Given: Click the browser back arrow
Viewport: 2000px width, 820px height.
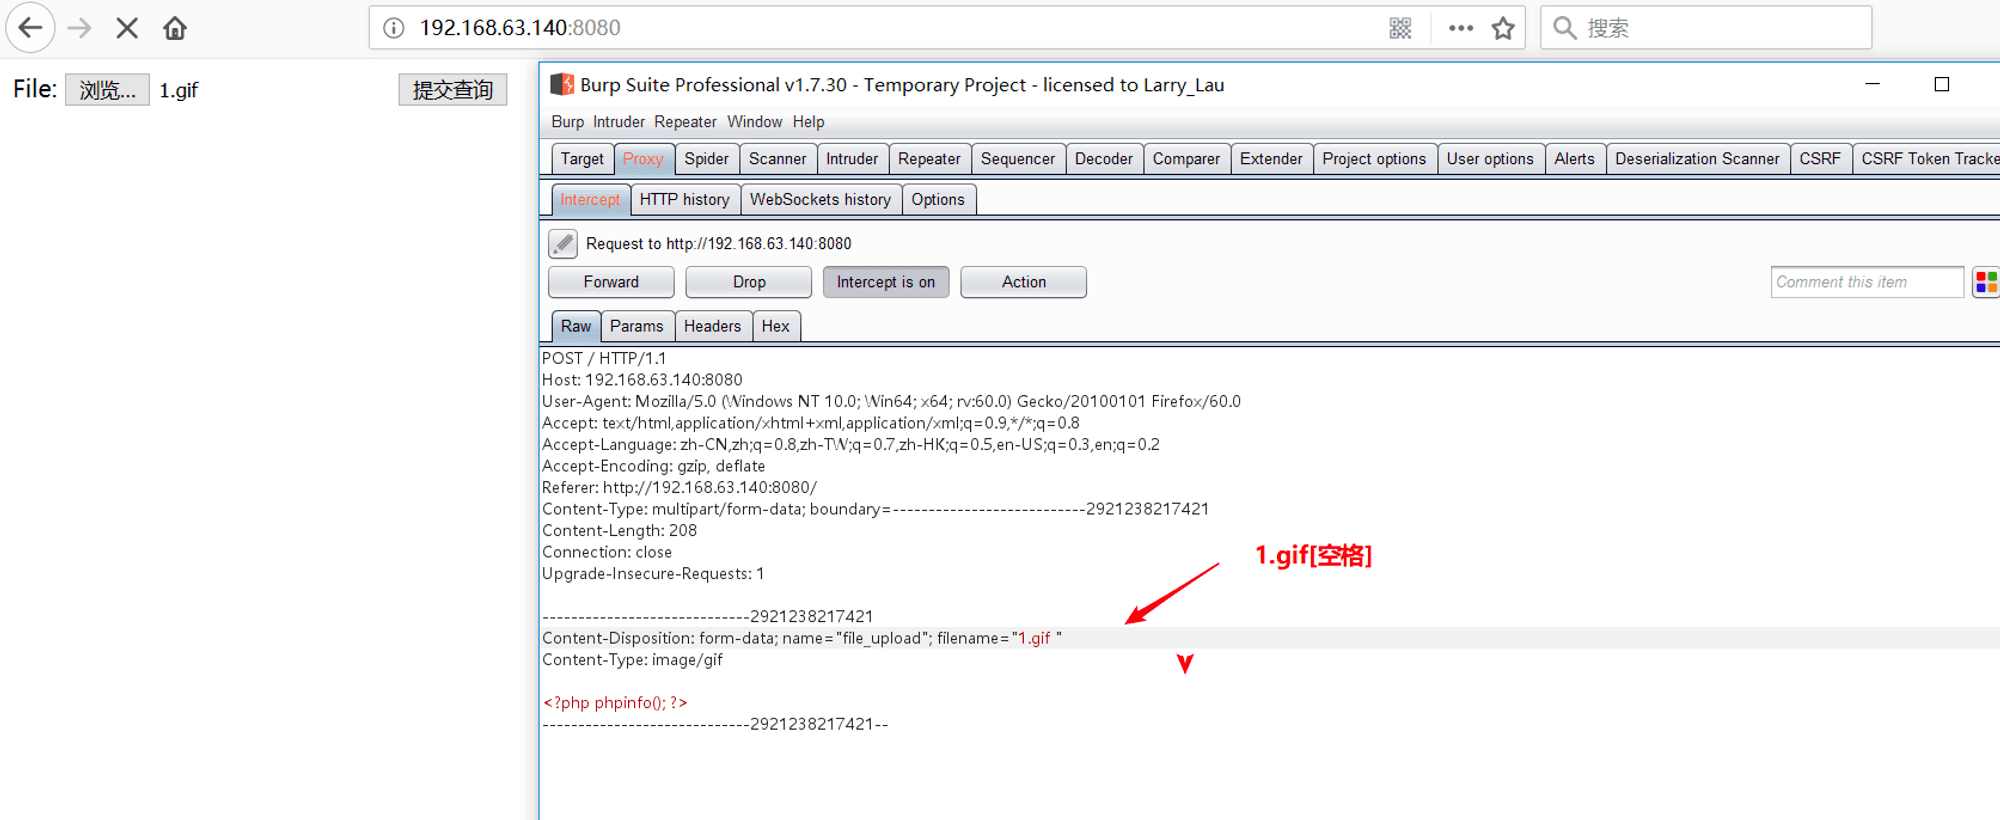Looking at the screenshot, I should click(x=30, y=28).
